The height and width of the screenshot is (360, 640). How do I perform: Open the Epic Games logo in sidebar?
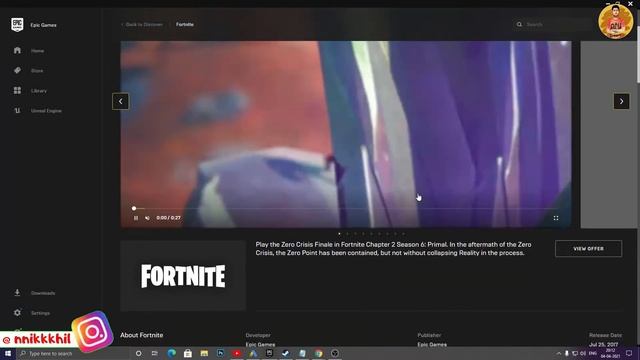(x=17, y=24)
